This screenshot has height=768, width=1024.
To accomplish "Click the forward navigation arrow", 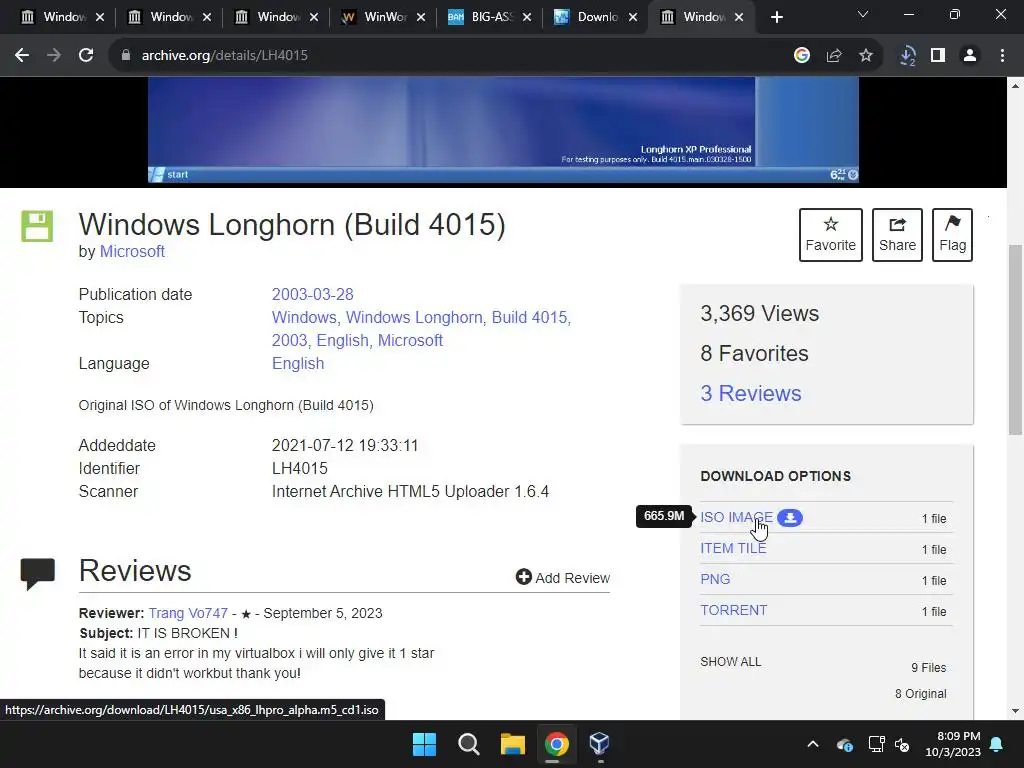I will [54, 56].
